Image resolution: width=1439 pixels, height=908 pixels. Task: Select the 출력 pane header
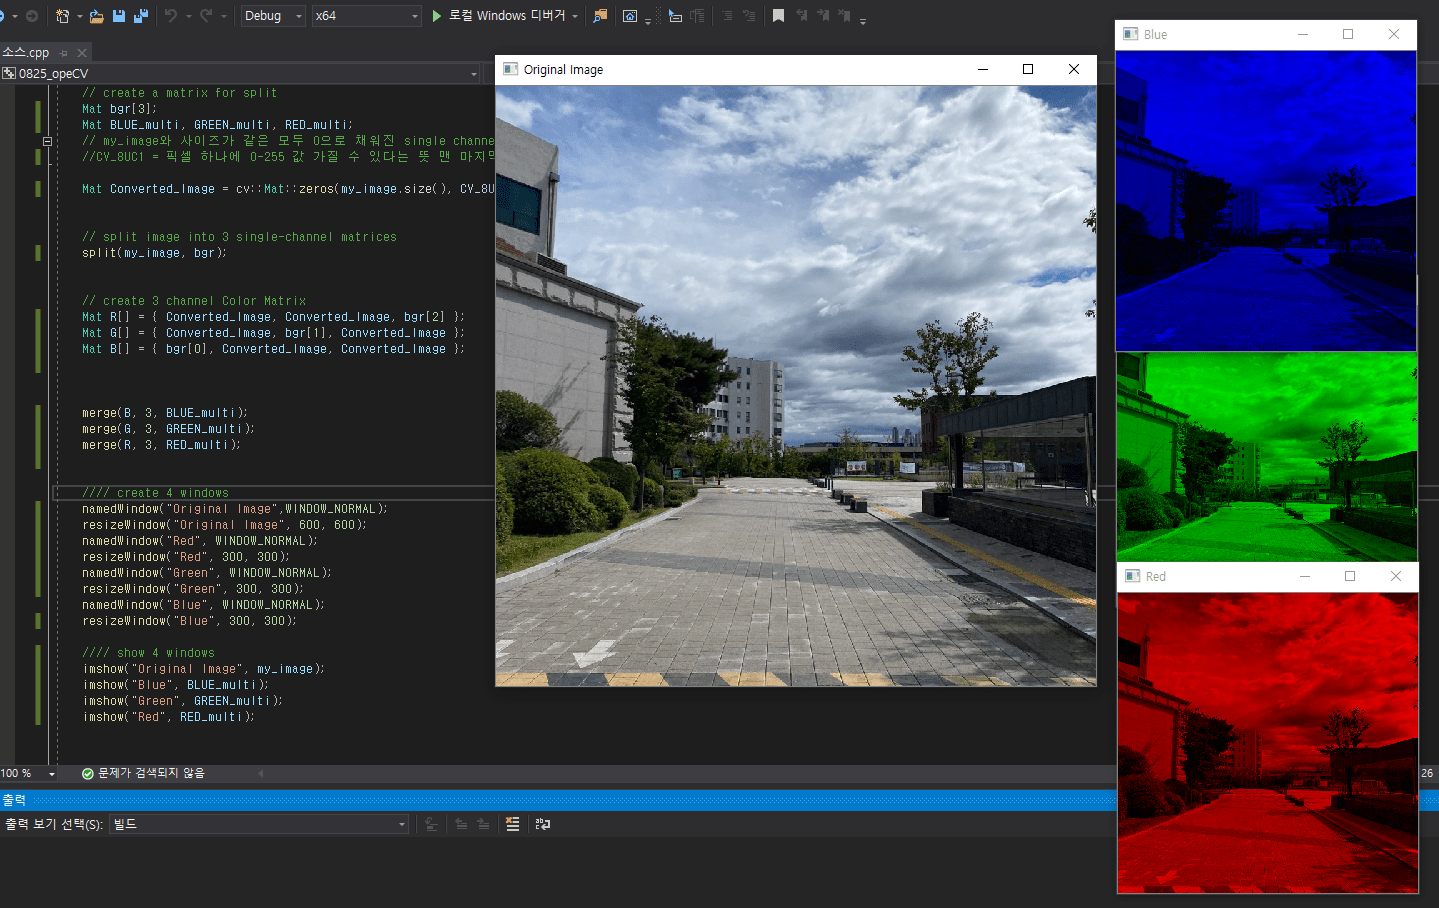click(13, 800)
